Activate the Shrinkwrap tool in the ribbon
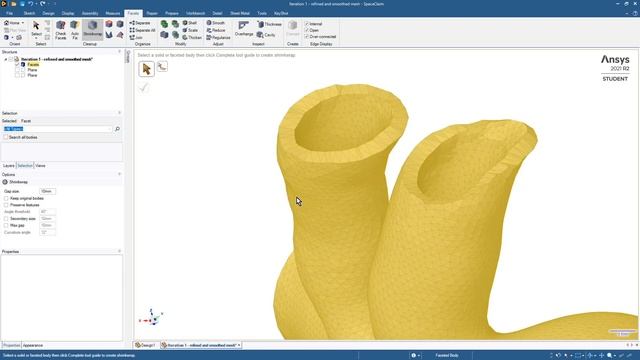 pyautogui.click(x=93, y=29)
